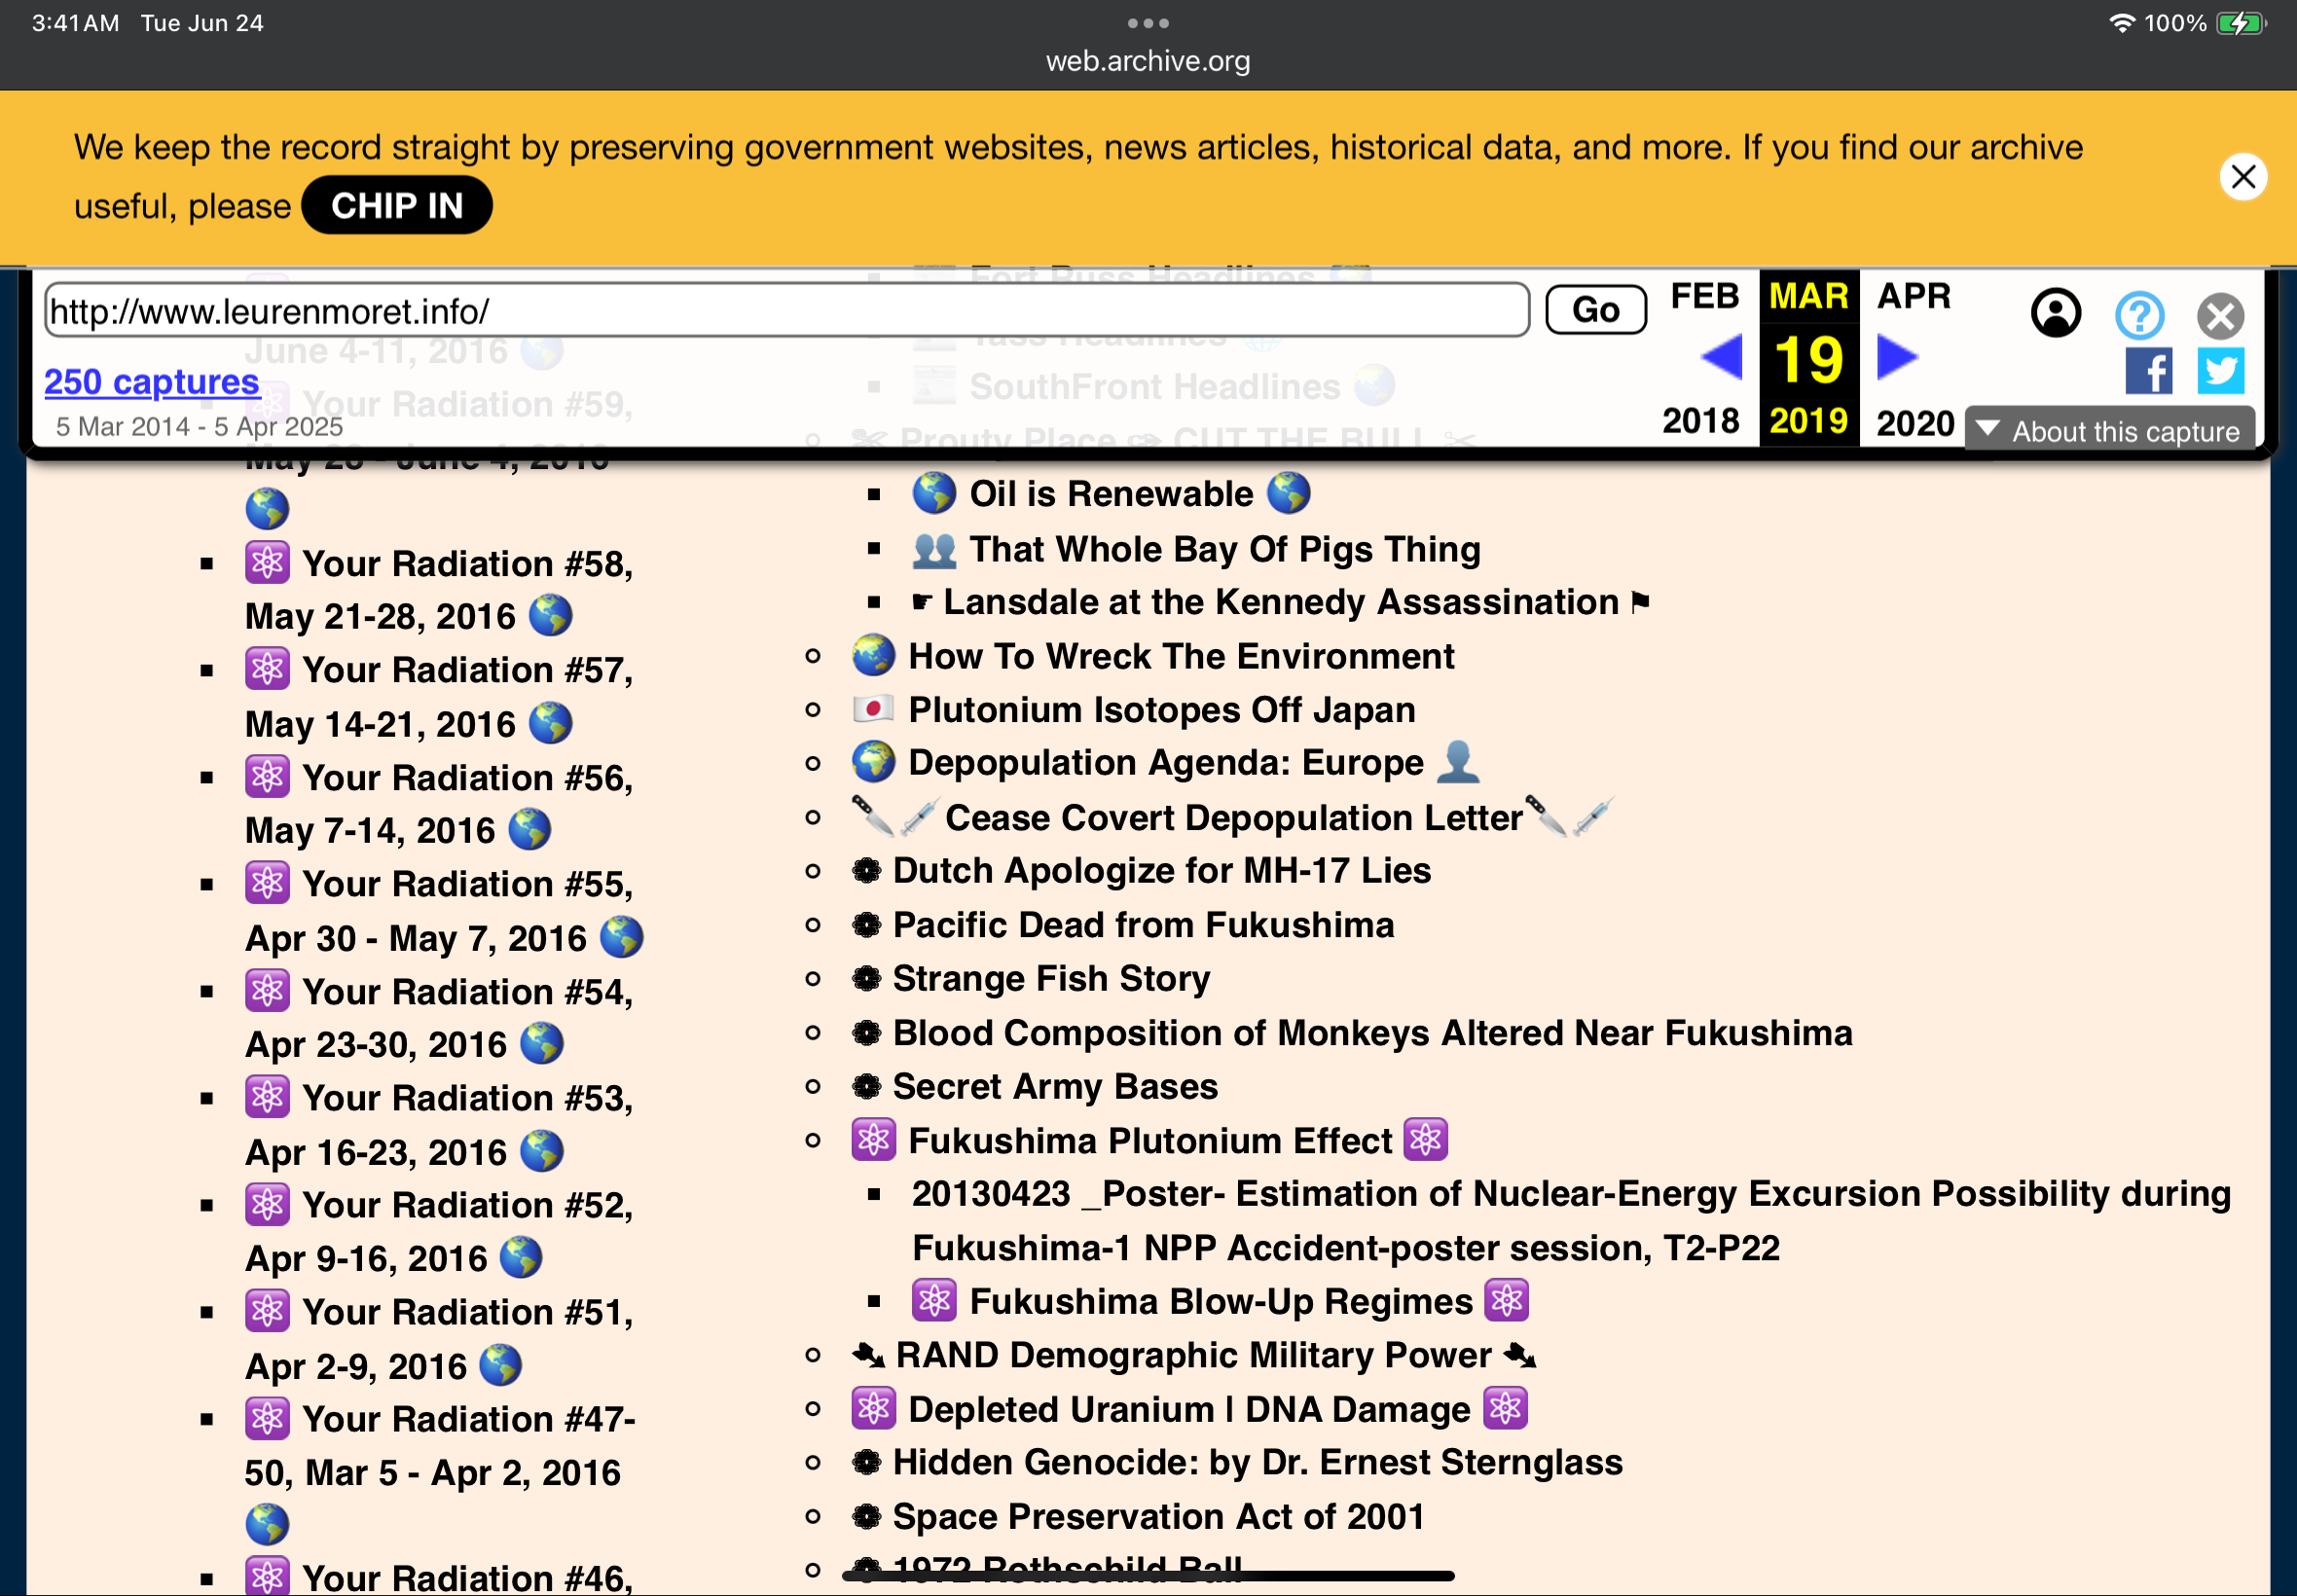Dismiss the donation banner with the X icon
2297x1596 pixels.
pyautogui.click(x=2243, y=177)
